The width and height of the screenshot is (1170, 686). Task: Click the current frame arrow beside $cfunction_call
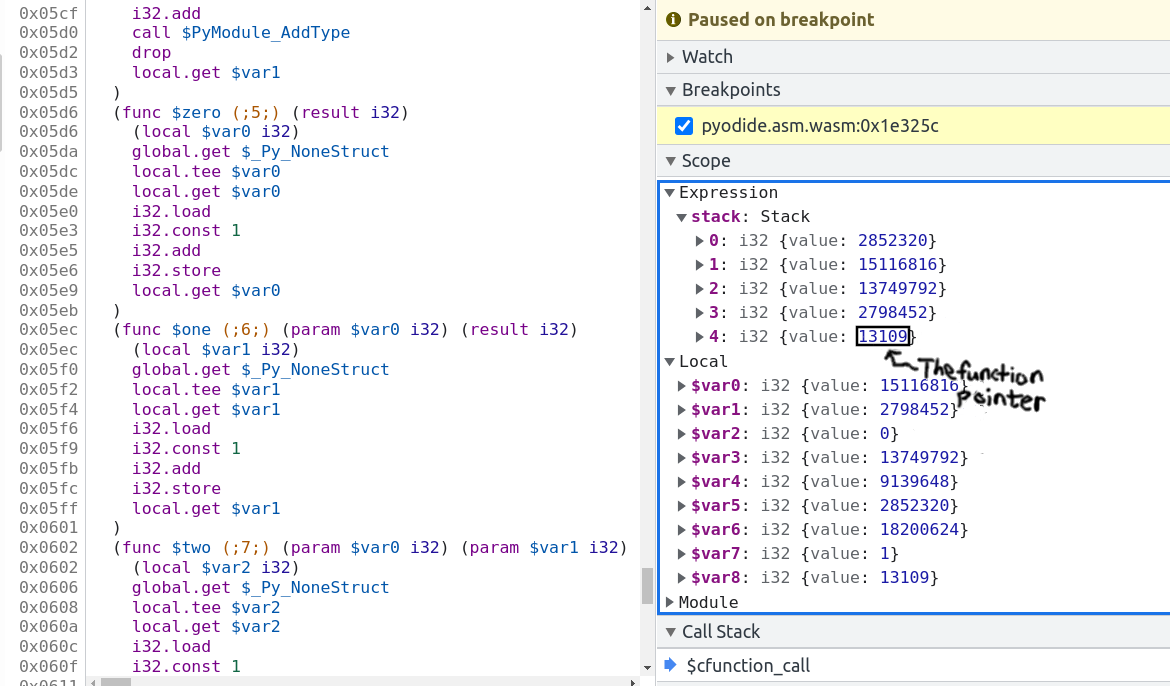coord(670,664)
